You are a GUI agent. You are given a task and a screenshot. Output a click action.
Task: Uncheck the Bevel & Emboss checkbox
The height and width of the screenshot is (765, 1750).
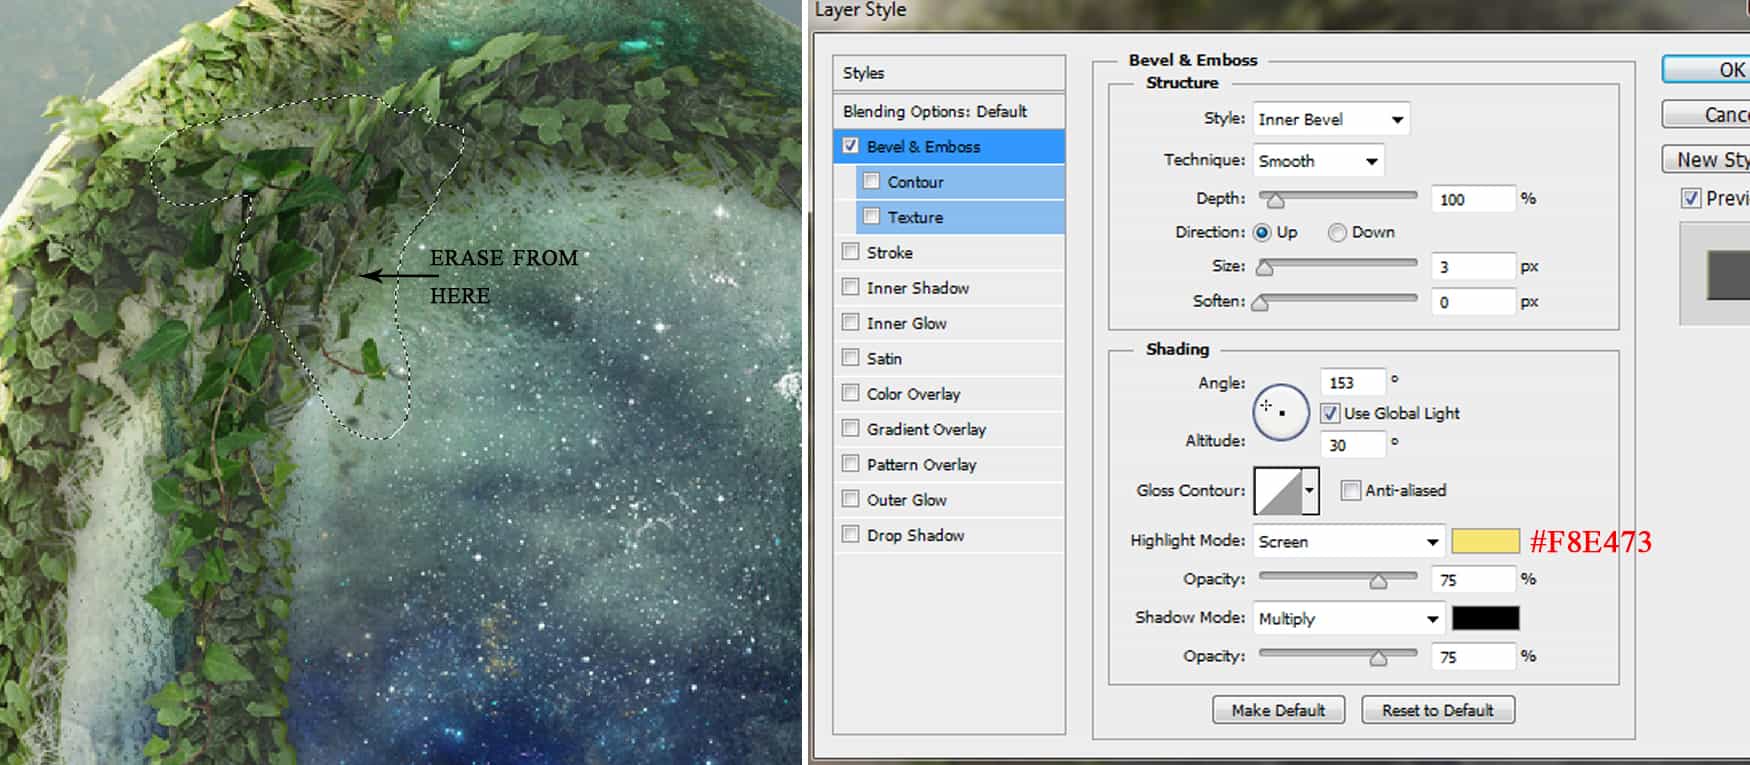point(851,146)
